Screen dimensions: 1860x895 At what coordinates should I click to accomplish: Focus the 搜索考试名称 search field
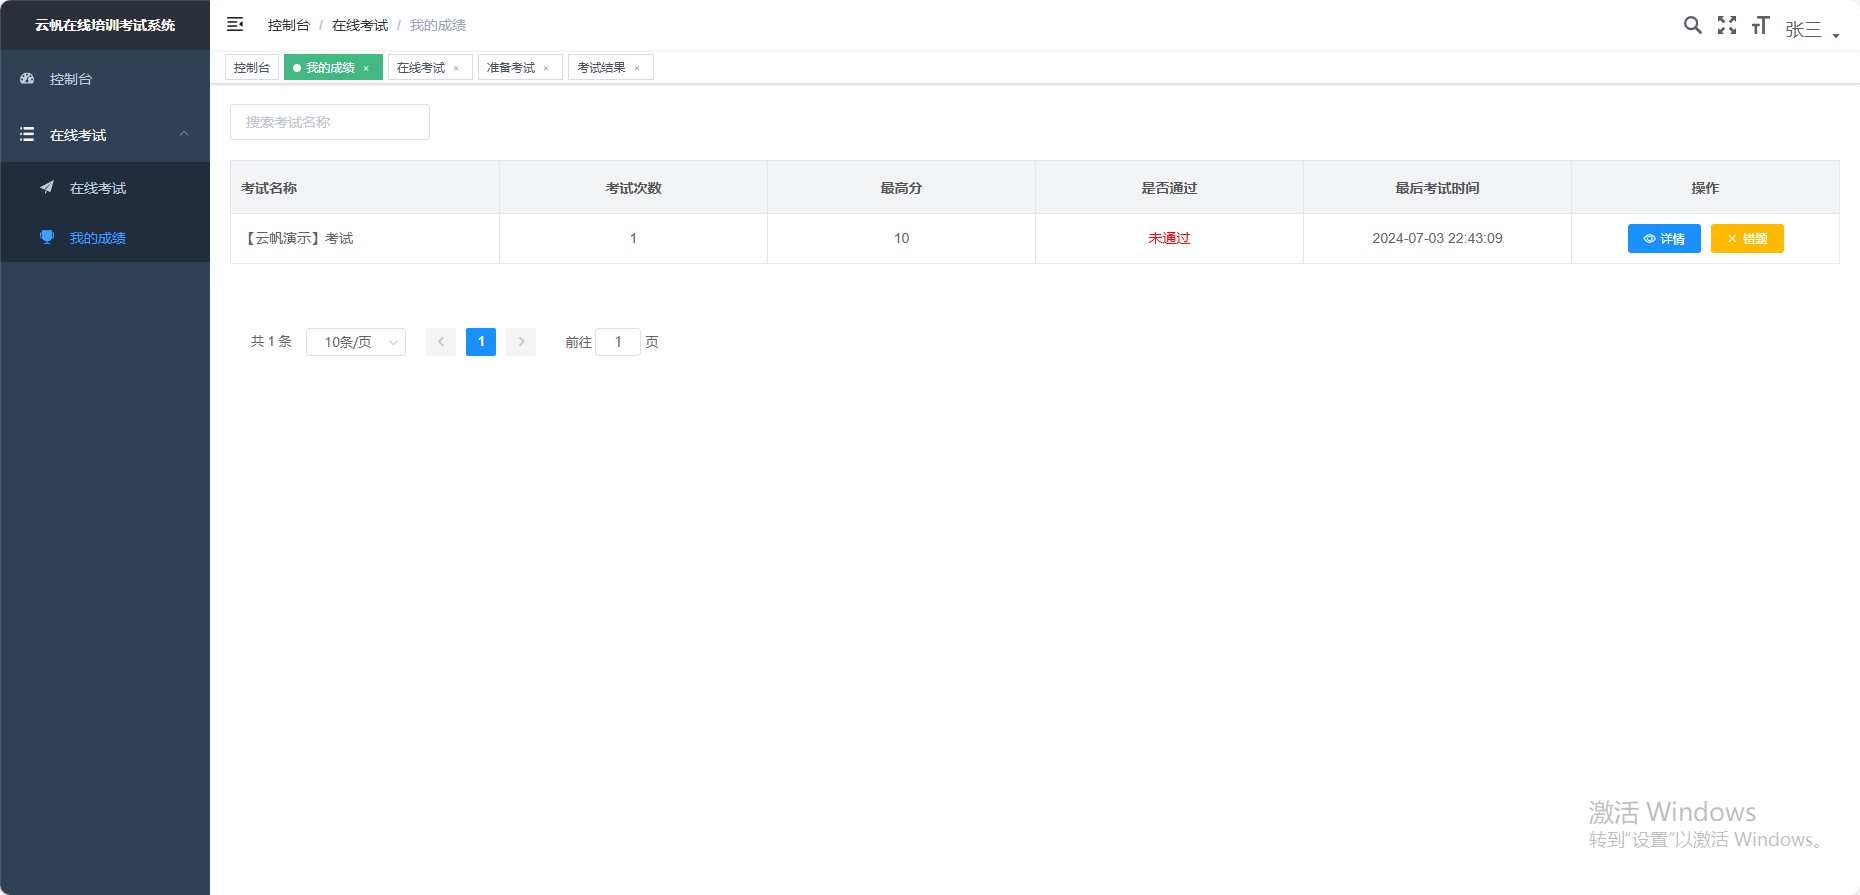coord(330,122)
